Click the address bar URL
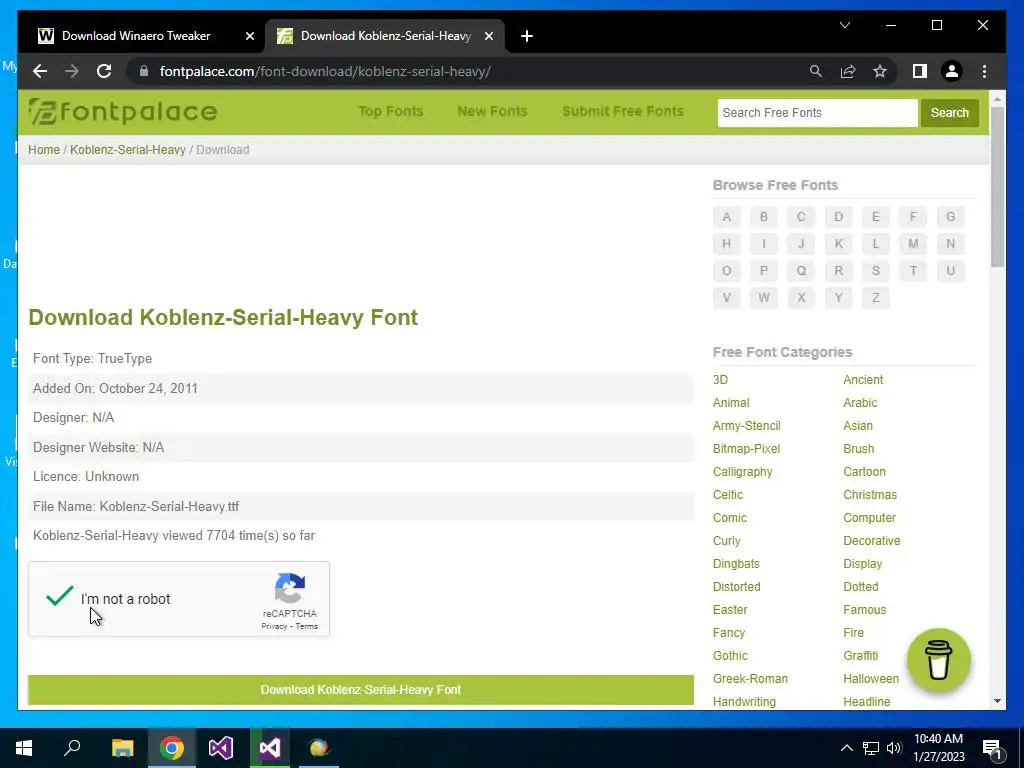This screenshot has height=768, width=1024. [x=325, y=71]
